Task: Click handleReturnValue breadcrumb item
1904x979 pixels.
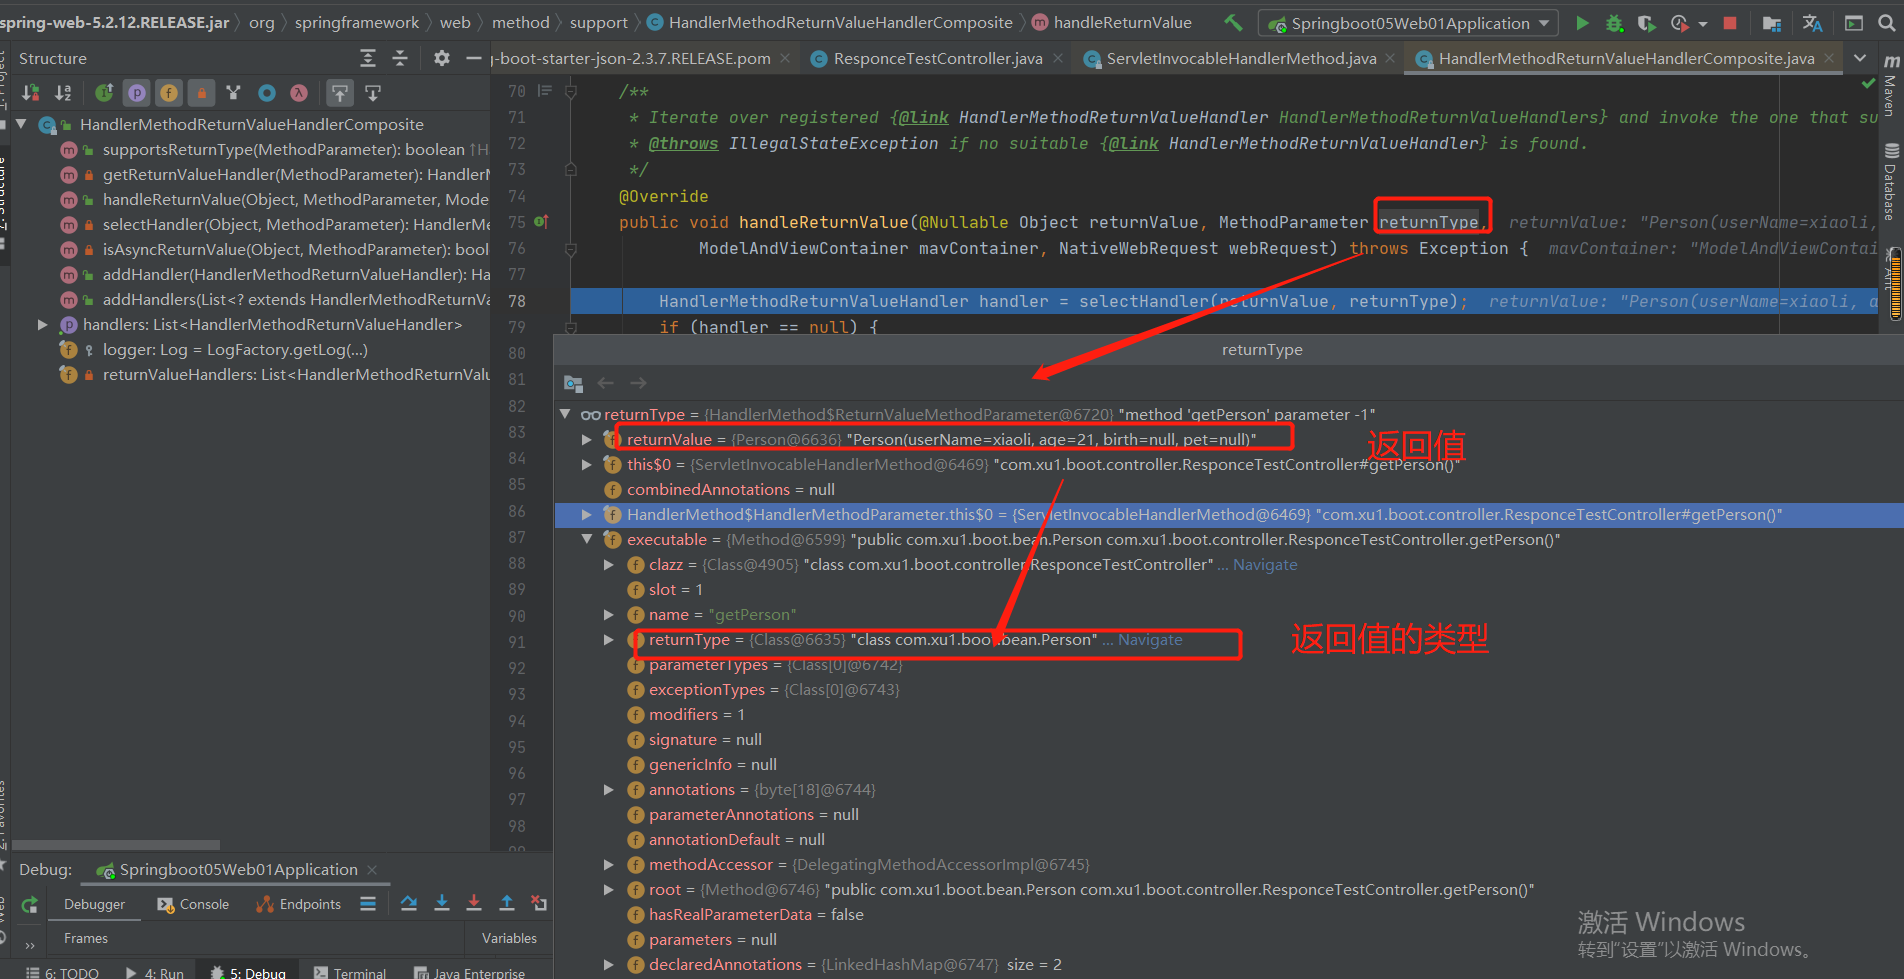Action: [x=1122, y=22]
